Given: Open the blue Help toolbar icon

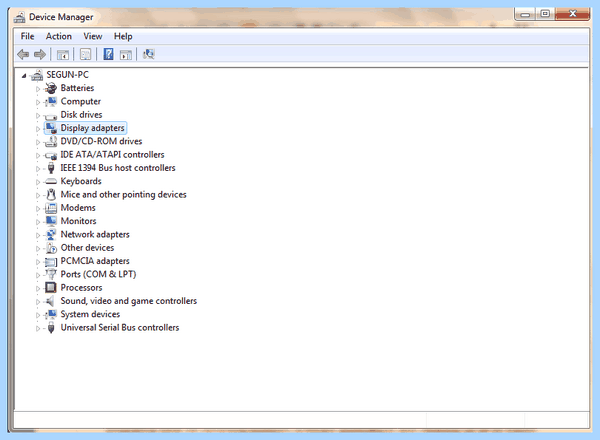Looking at the screenshot, I should pos(108,54).
